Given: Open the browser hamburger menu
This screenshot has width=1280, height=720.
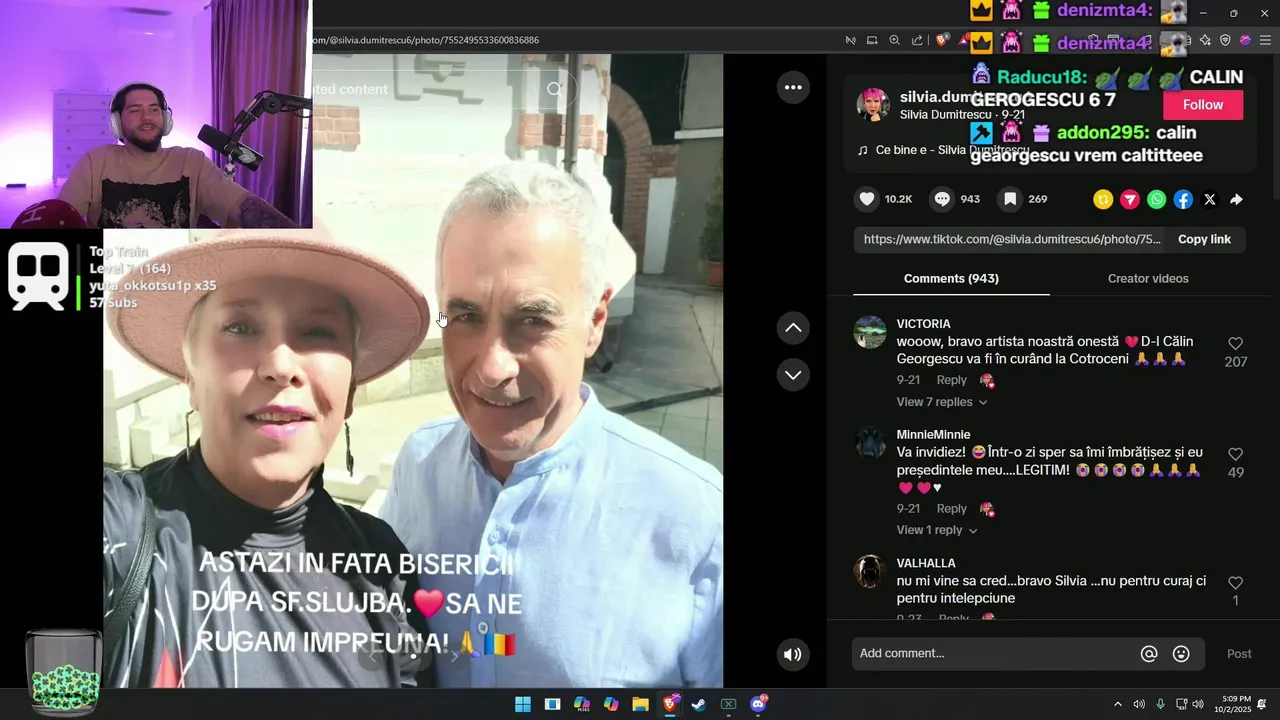Looking at the screenshot, I should coord(1266,40).
